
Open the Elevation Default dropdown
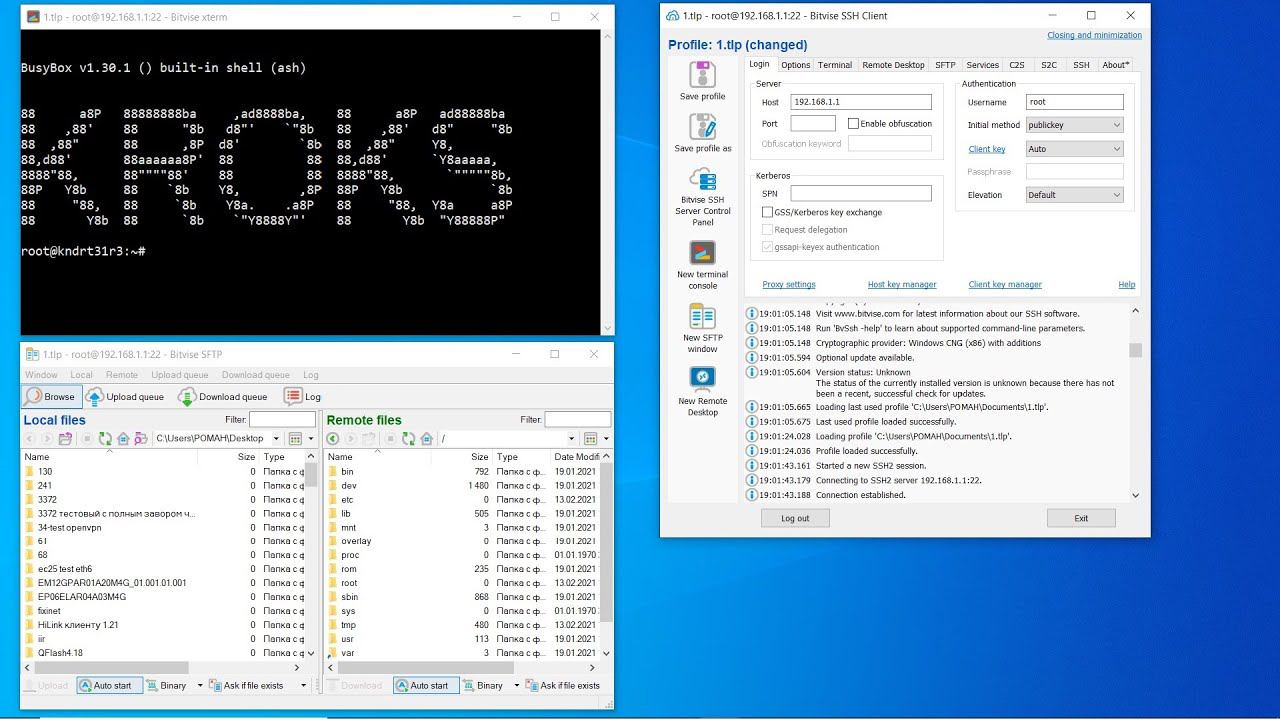1075,195
